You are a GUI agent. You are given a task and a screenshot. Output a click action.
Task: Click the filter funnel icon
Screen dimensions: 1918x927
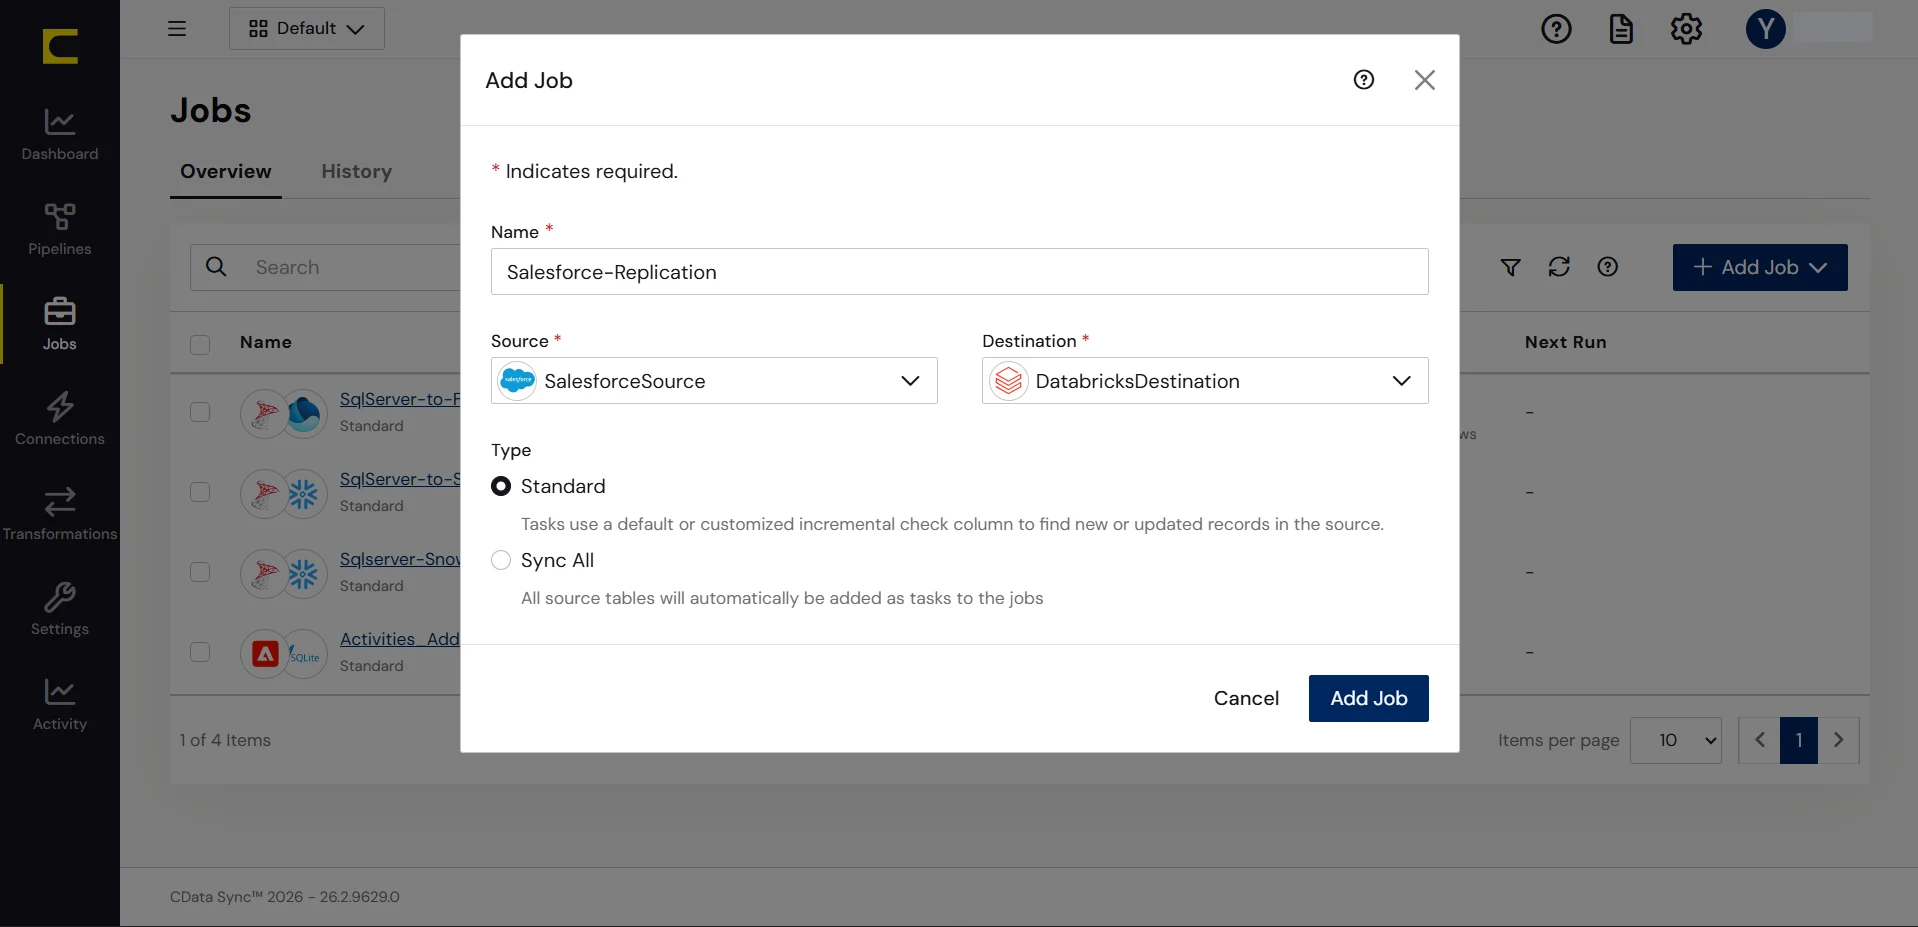(1511, 267)
